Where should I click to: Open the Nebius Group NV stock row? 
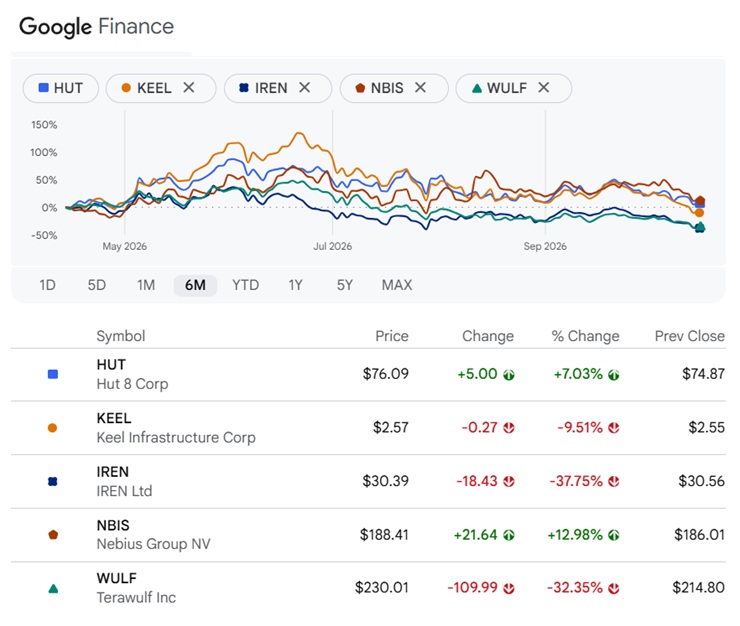(368, 535)
